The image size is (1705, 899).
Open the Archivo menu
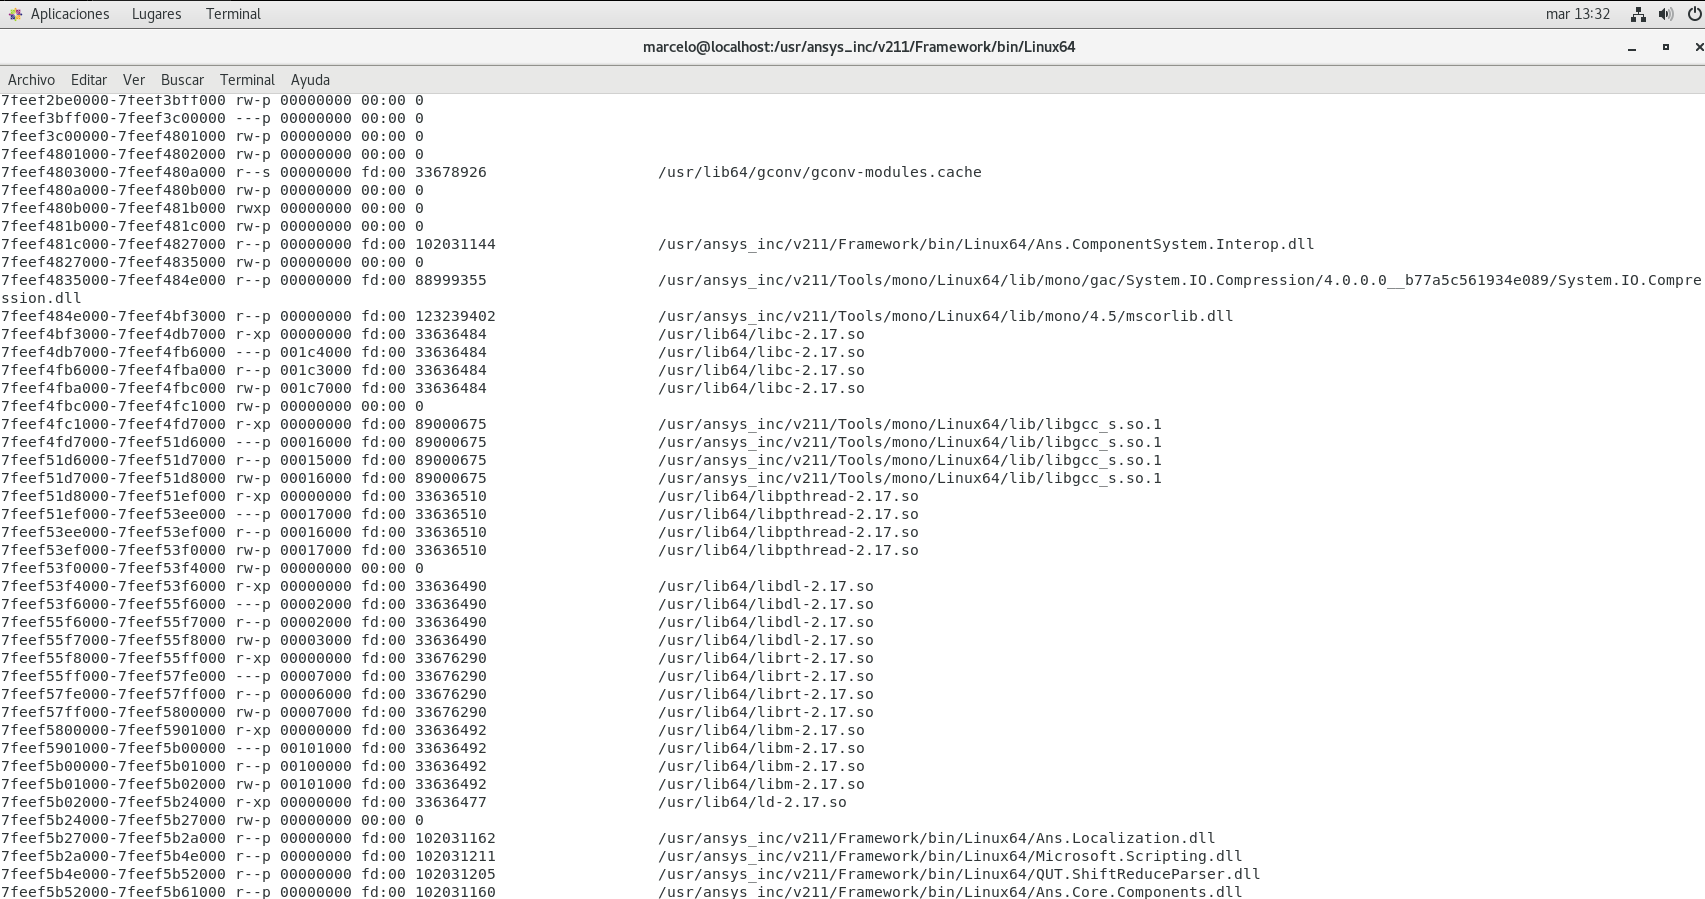click(31, 80)
